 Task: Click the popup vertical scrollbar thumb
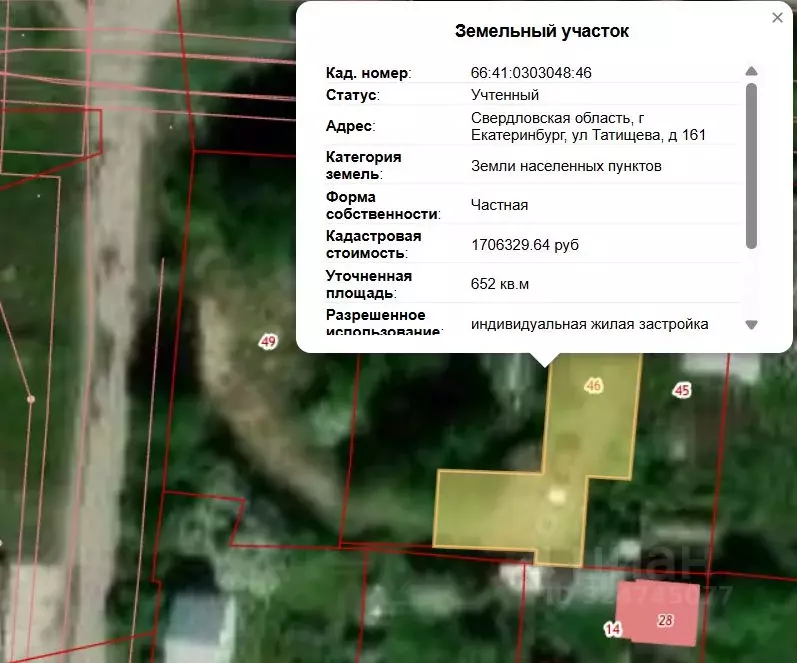751,166
